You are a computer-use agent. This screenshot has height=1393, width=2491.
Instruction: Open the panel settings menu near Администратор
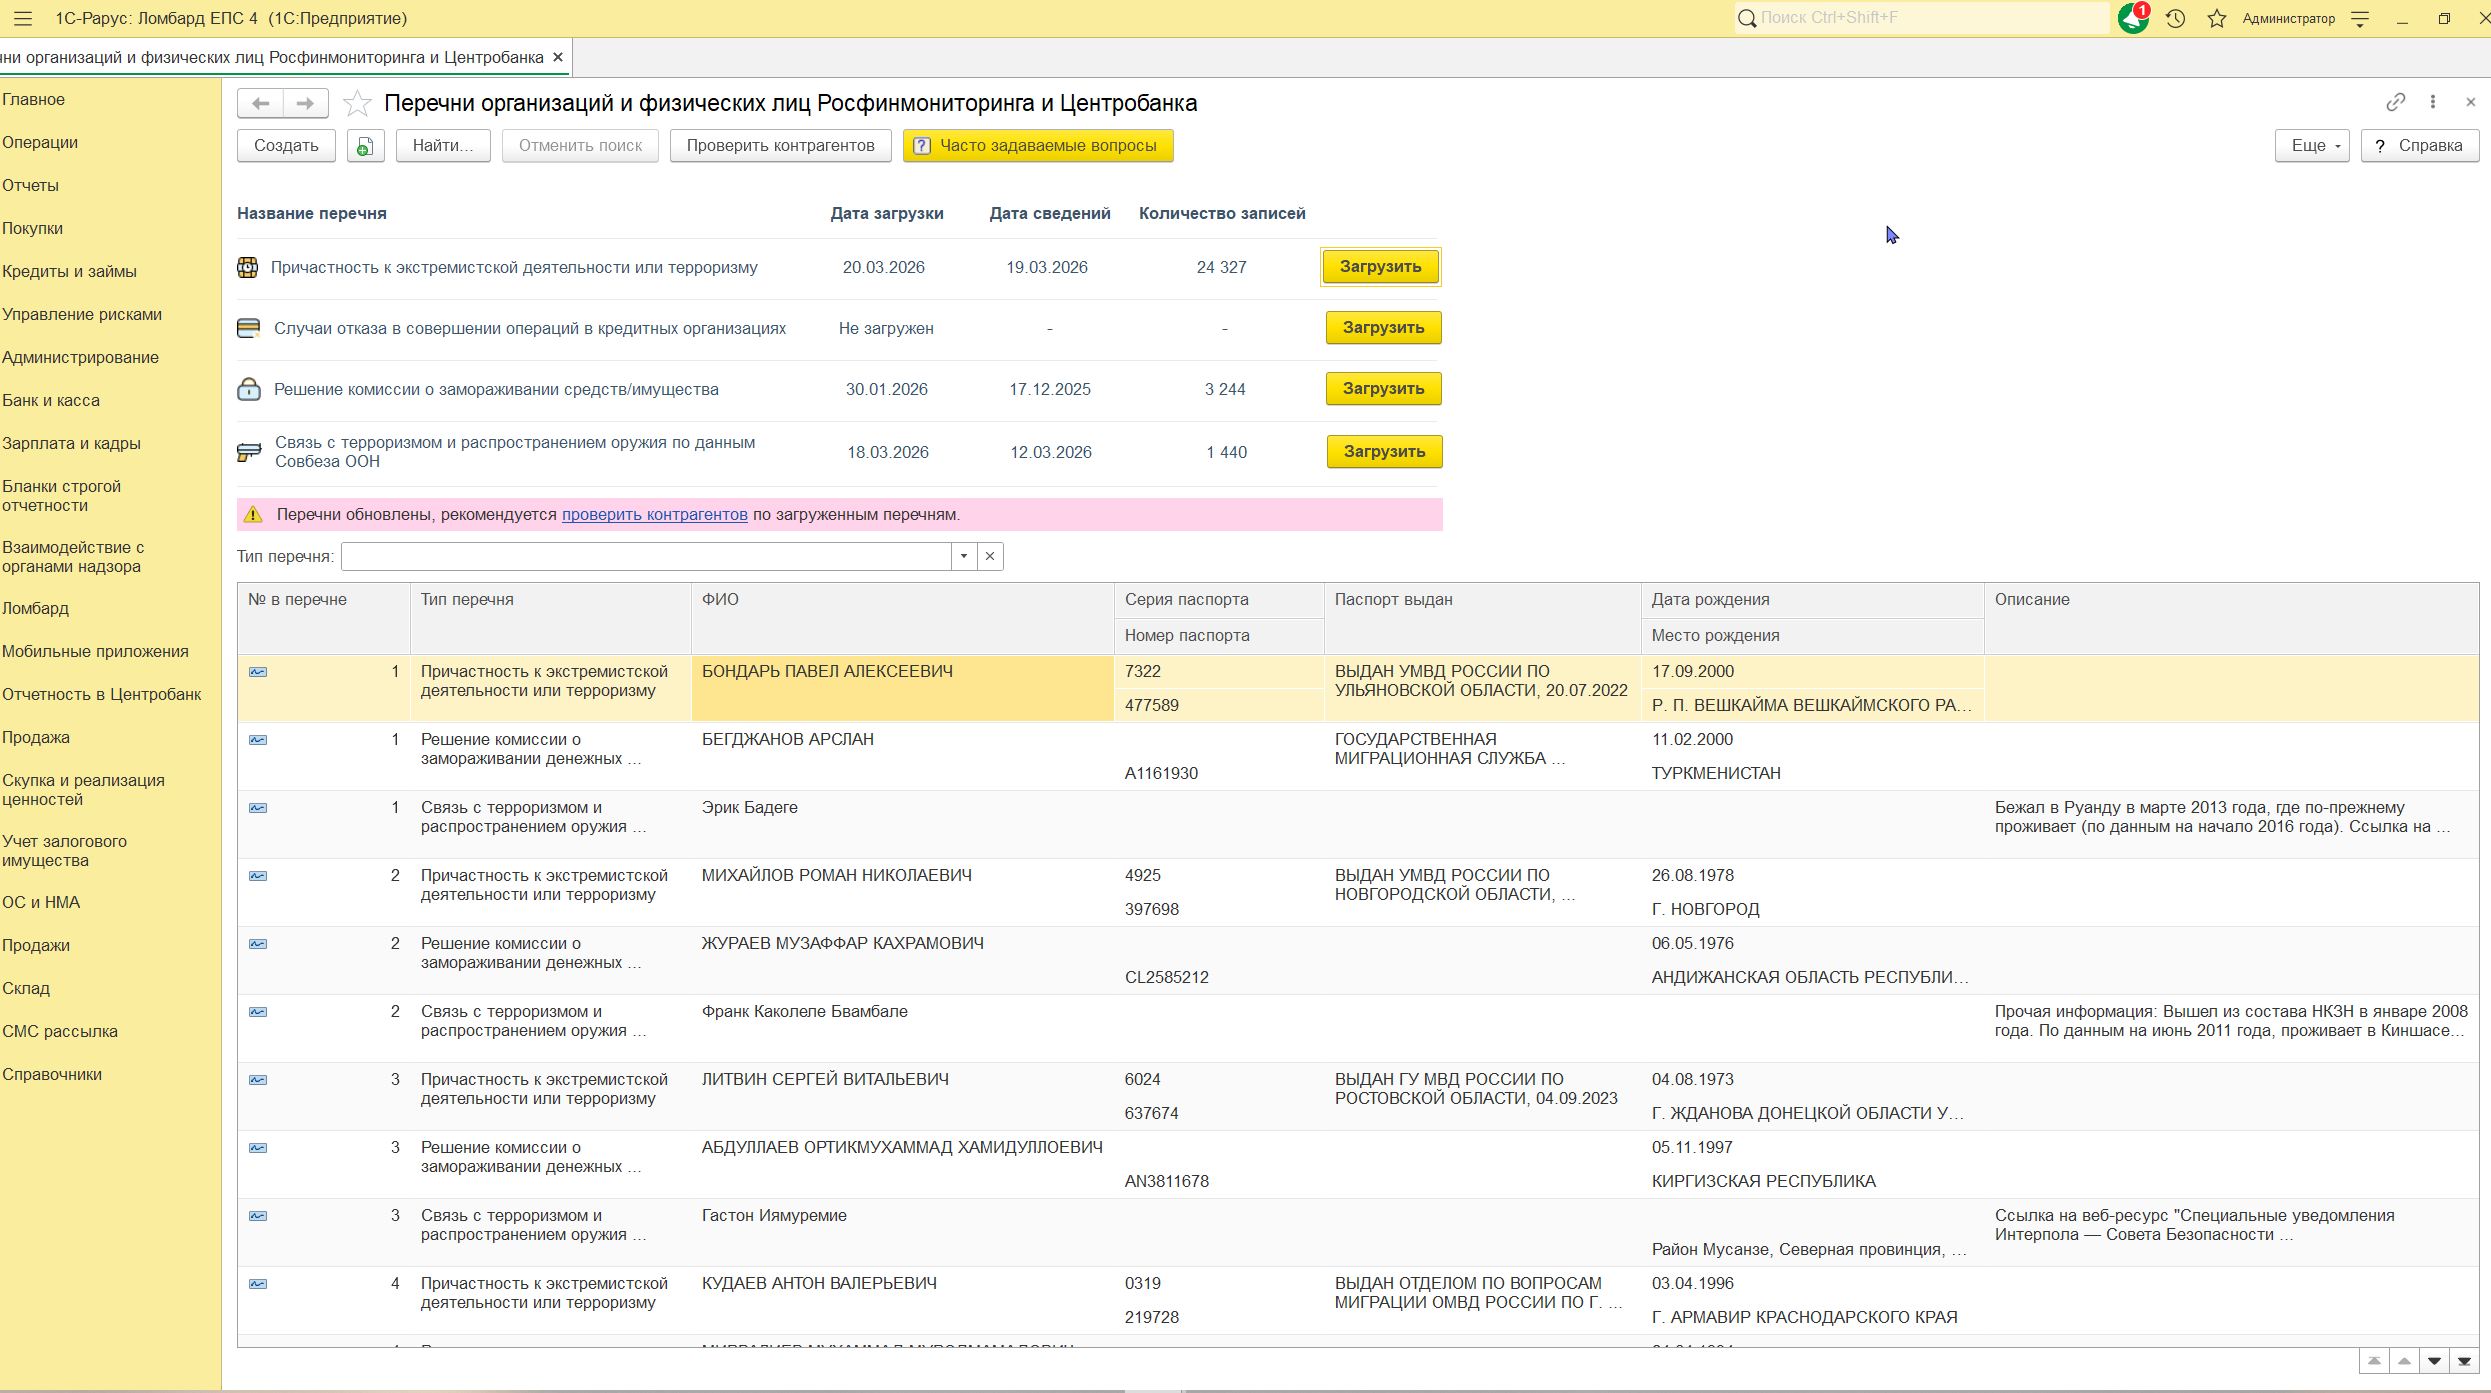click(x=2361, y=18)
